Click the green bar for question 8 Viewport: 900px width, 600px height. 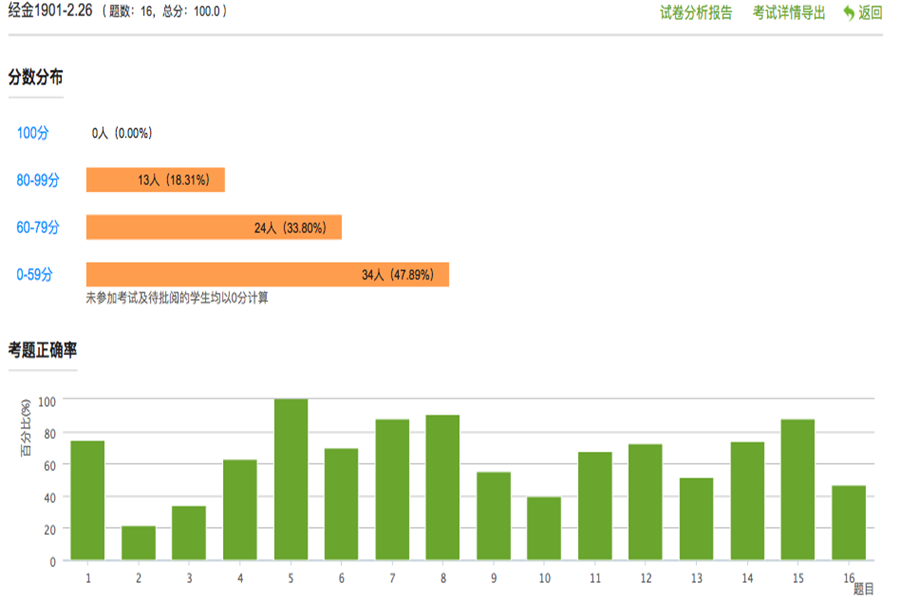coord(443,487)
